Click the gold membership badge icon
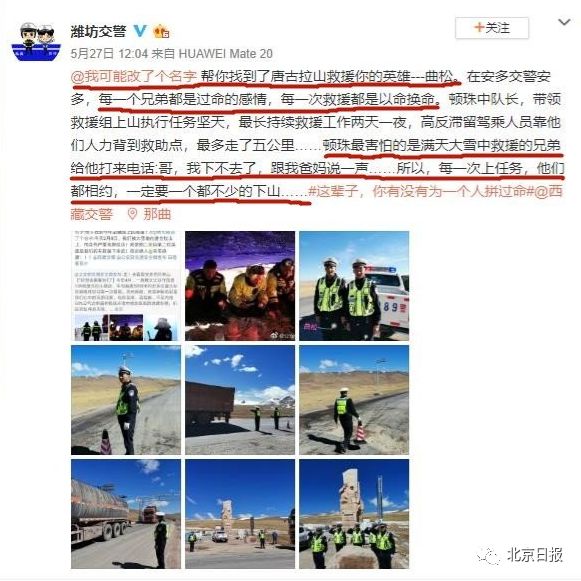Screen dimensions: 581x581 click(x=161, y=31)
